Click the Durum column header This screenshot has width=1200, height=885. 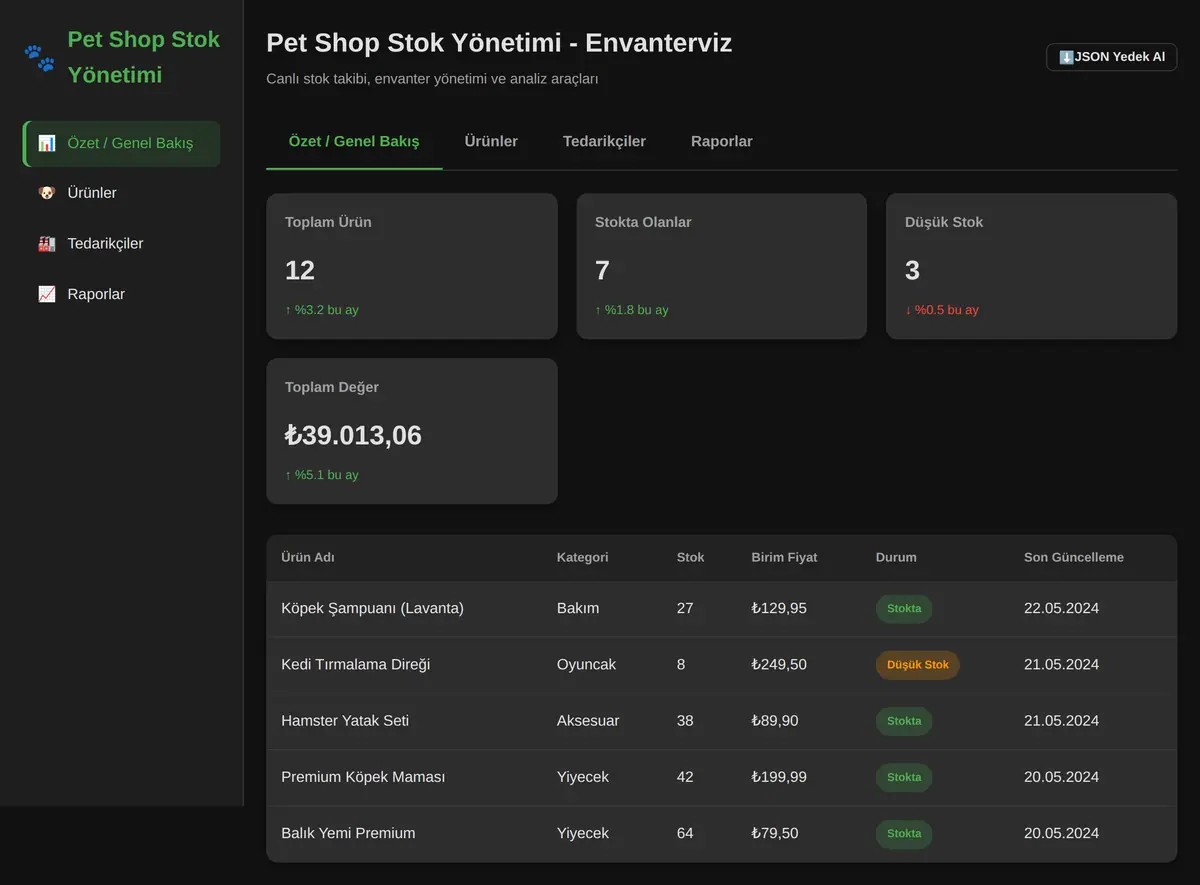(896, 557)
